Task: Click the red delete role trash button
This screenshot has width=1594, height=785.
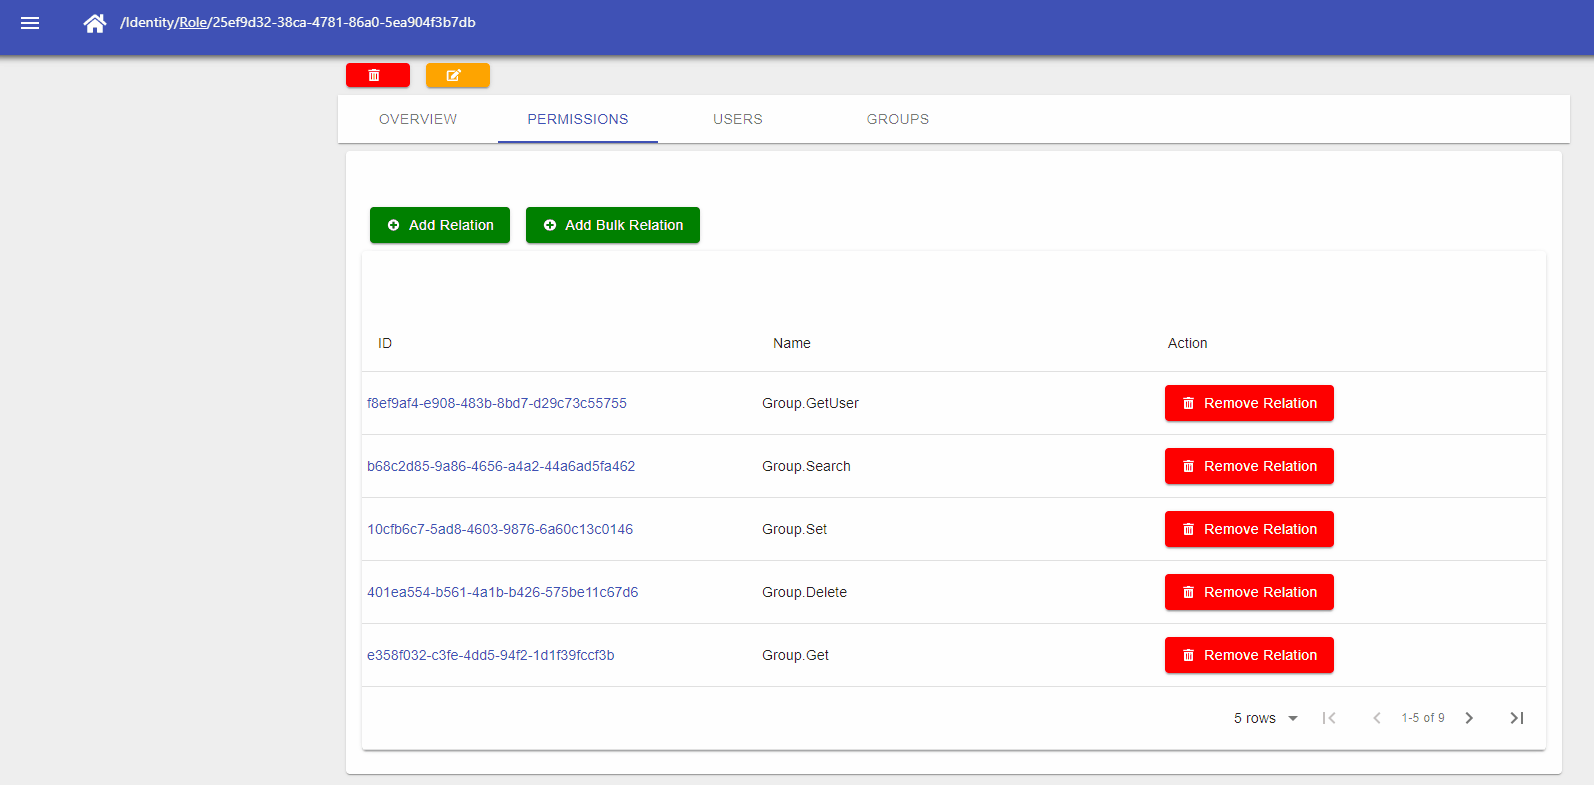Action: coord(377,75)
